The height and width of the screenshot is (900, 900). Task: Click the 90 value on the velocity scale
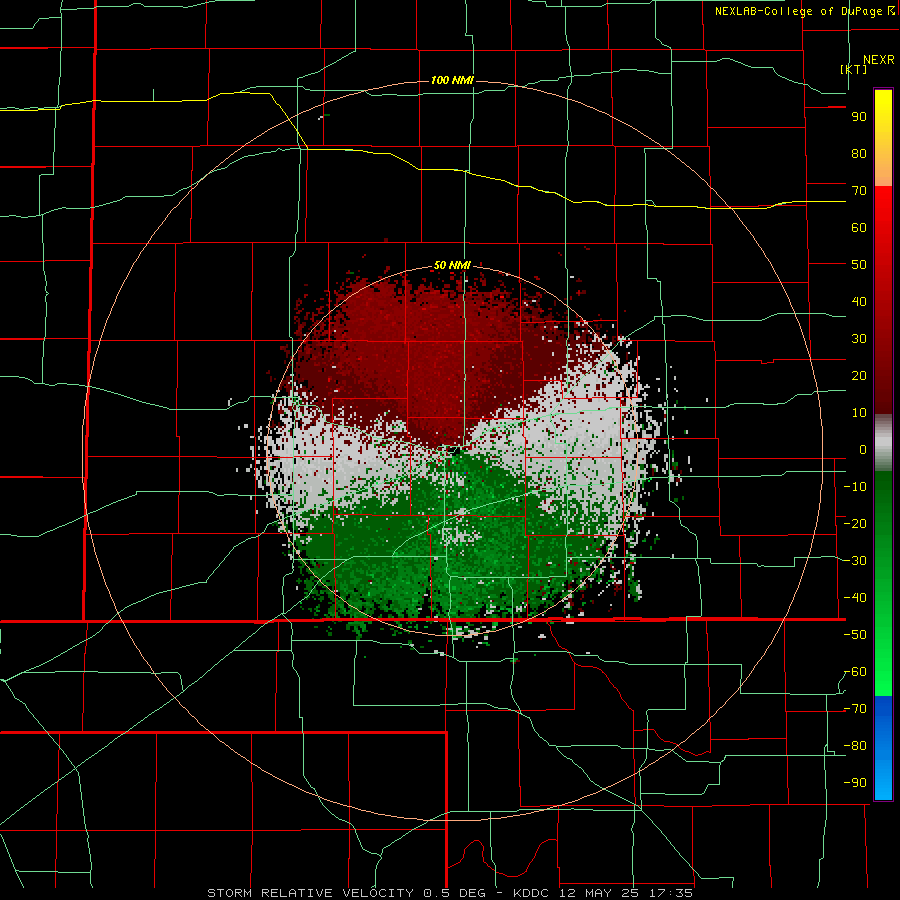[x=859, y=117]
